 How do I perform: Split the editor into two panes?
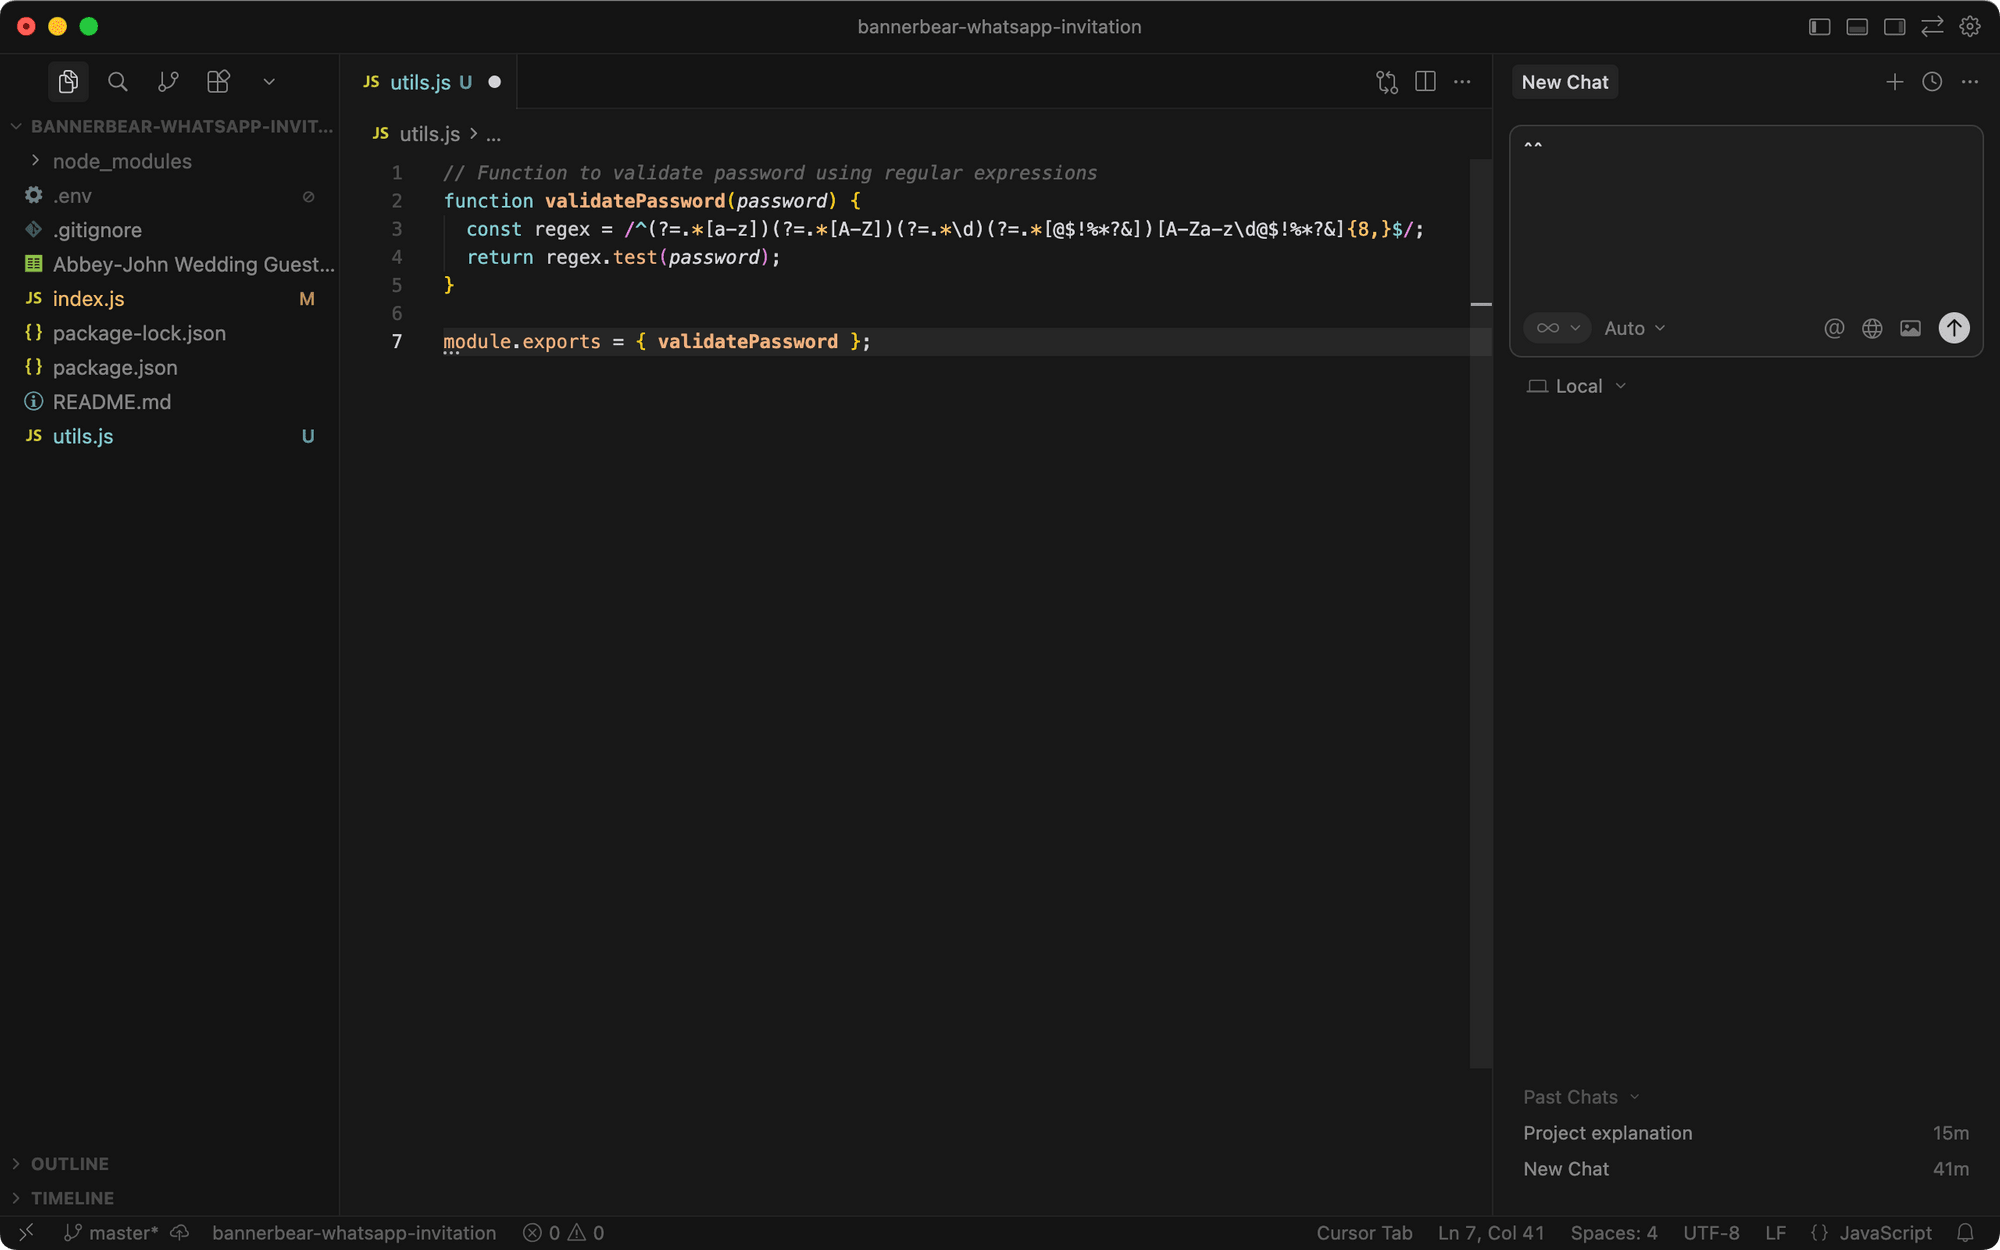point(1424,82)
